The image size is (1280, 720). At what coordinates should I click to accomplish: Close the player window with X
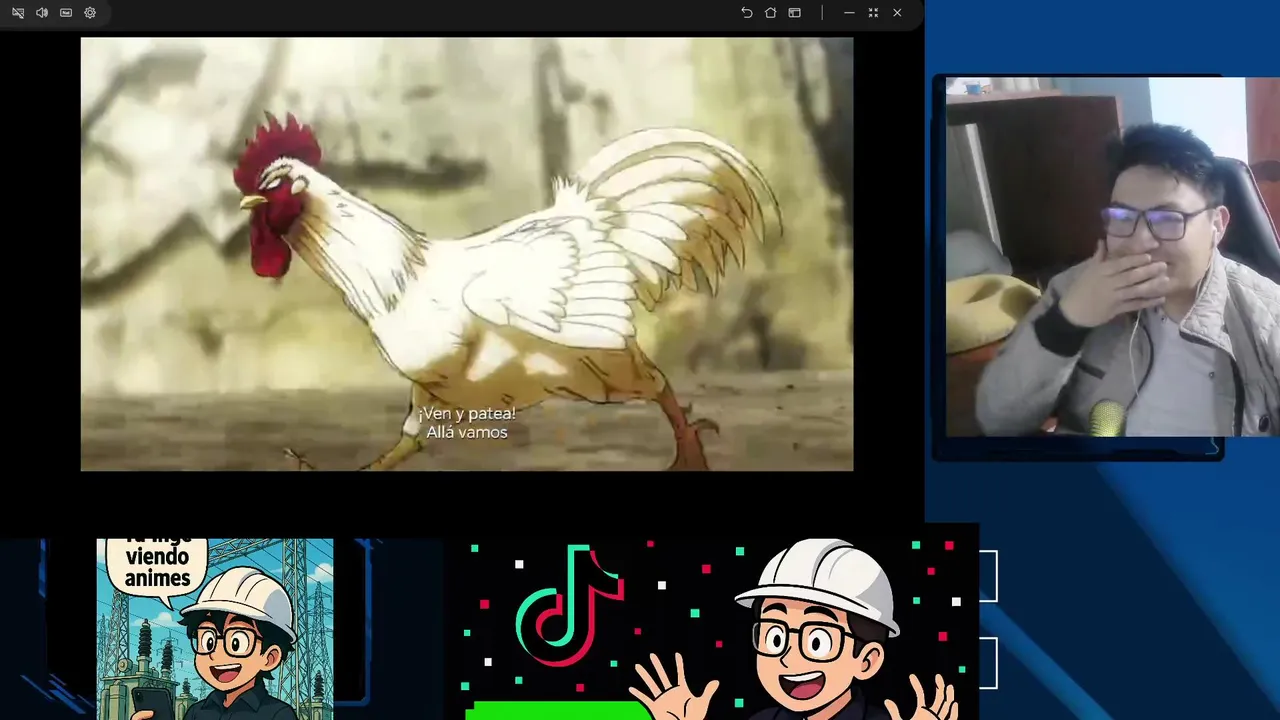click(897, 13)
